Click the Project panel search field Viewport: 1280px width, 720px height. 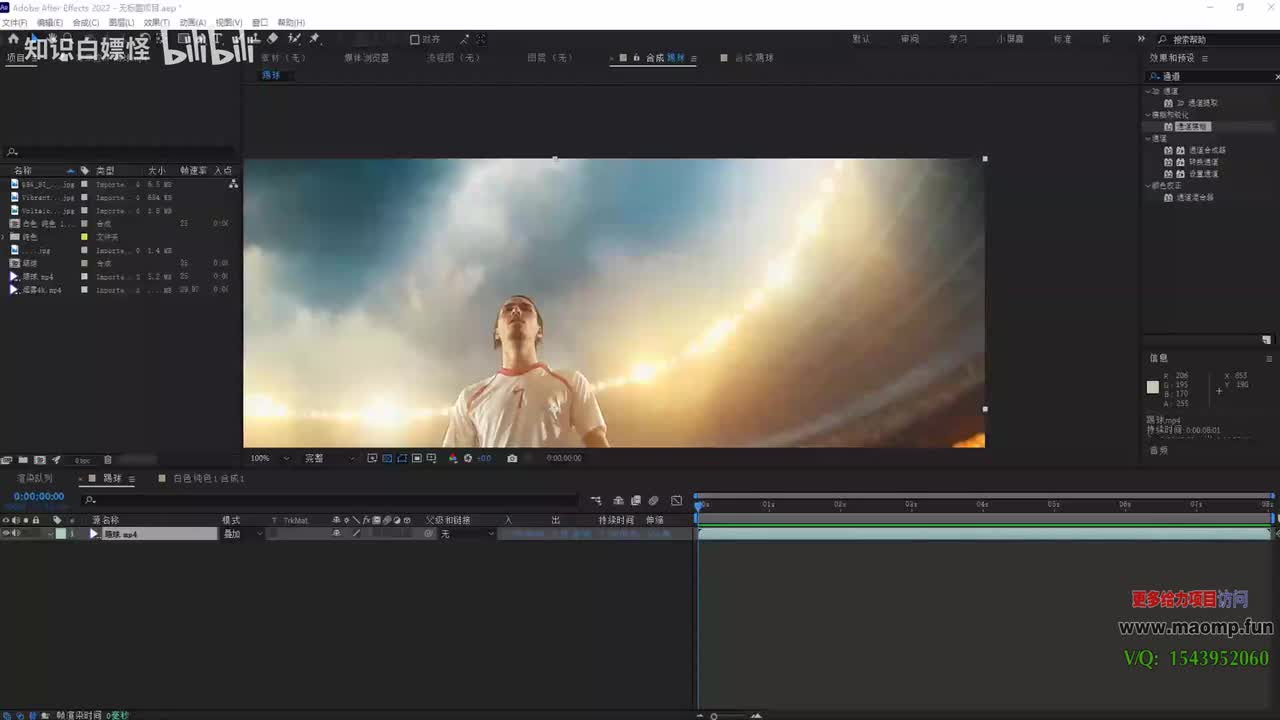pyautogui.click(x=120, y=153)
